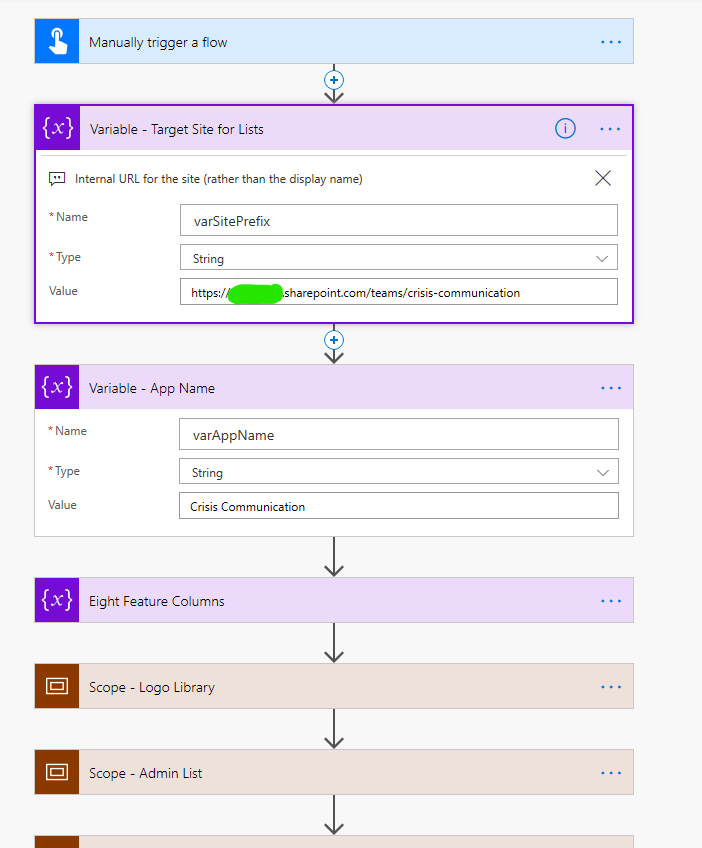Click the Crisis Communication value field
The height and width of the screenshot is (848, 702).
[x=398, y=506]
